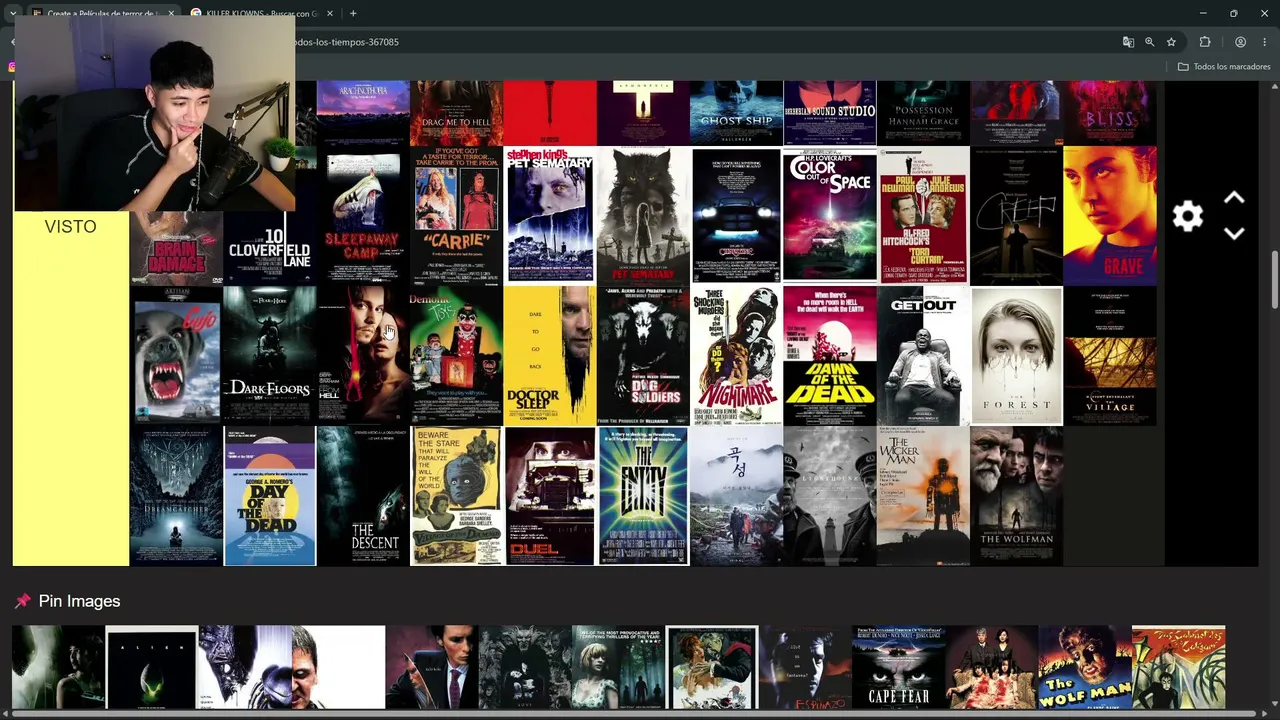Viewport: 1280px width, 720px height.
Task: Select the Drag Me to Hell poster
Action: point(456,113)
